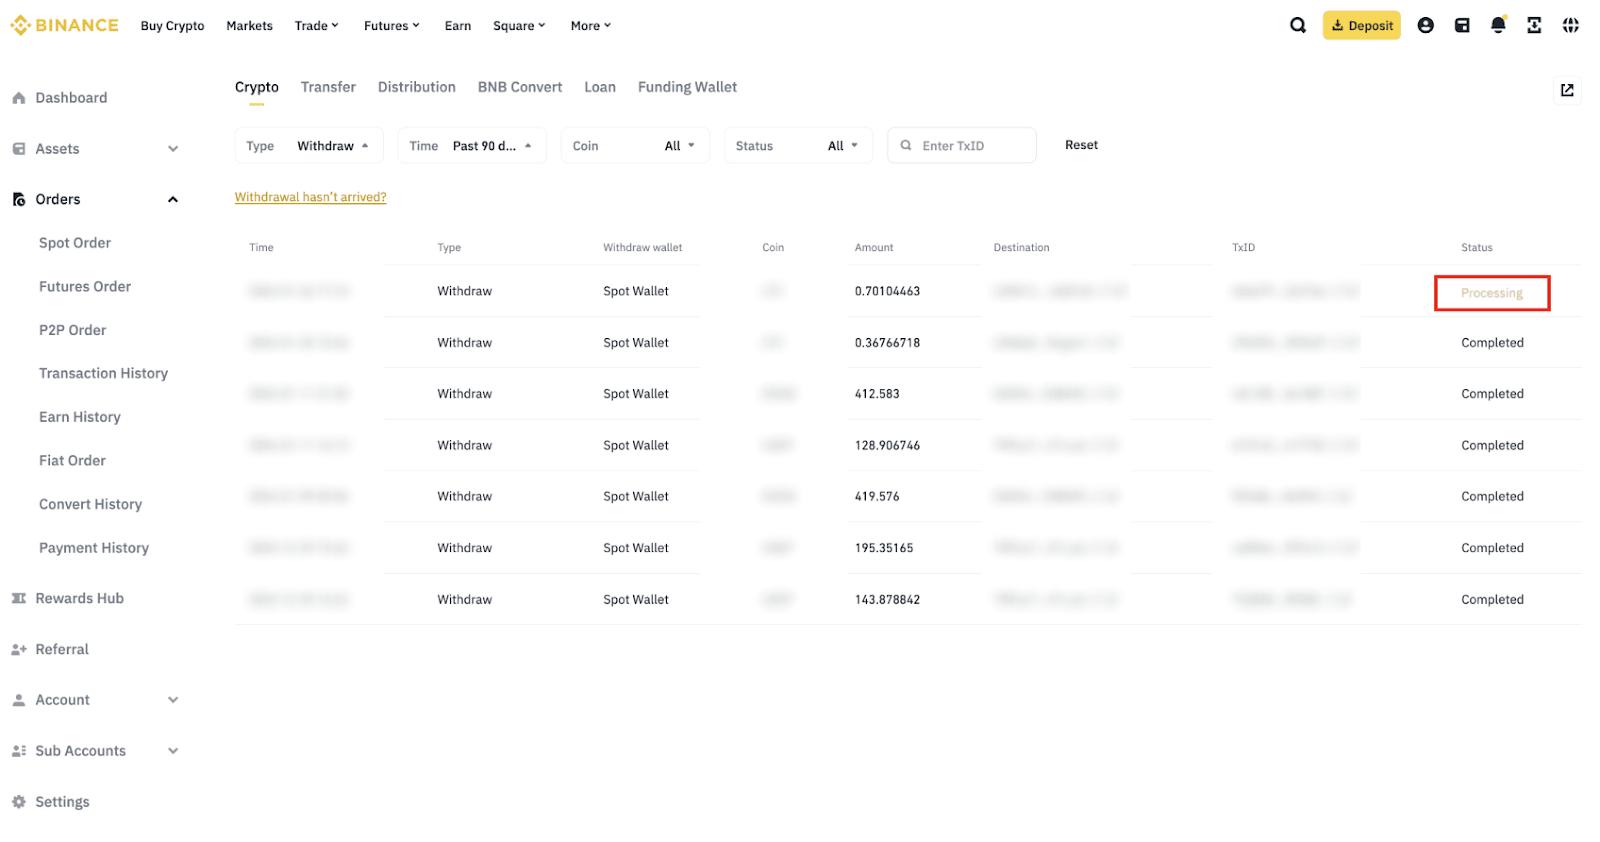
Task: Open Transaction History in the sidebar
Action: (103, 374)
